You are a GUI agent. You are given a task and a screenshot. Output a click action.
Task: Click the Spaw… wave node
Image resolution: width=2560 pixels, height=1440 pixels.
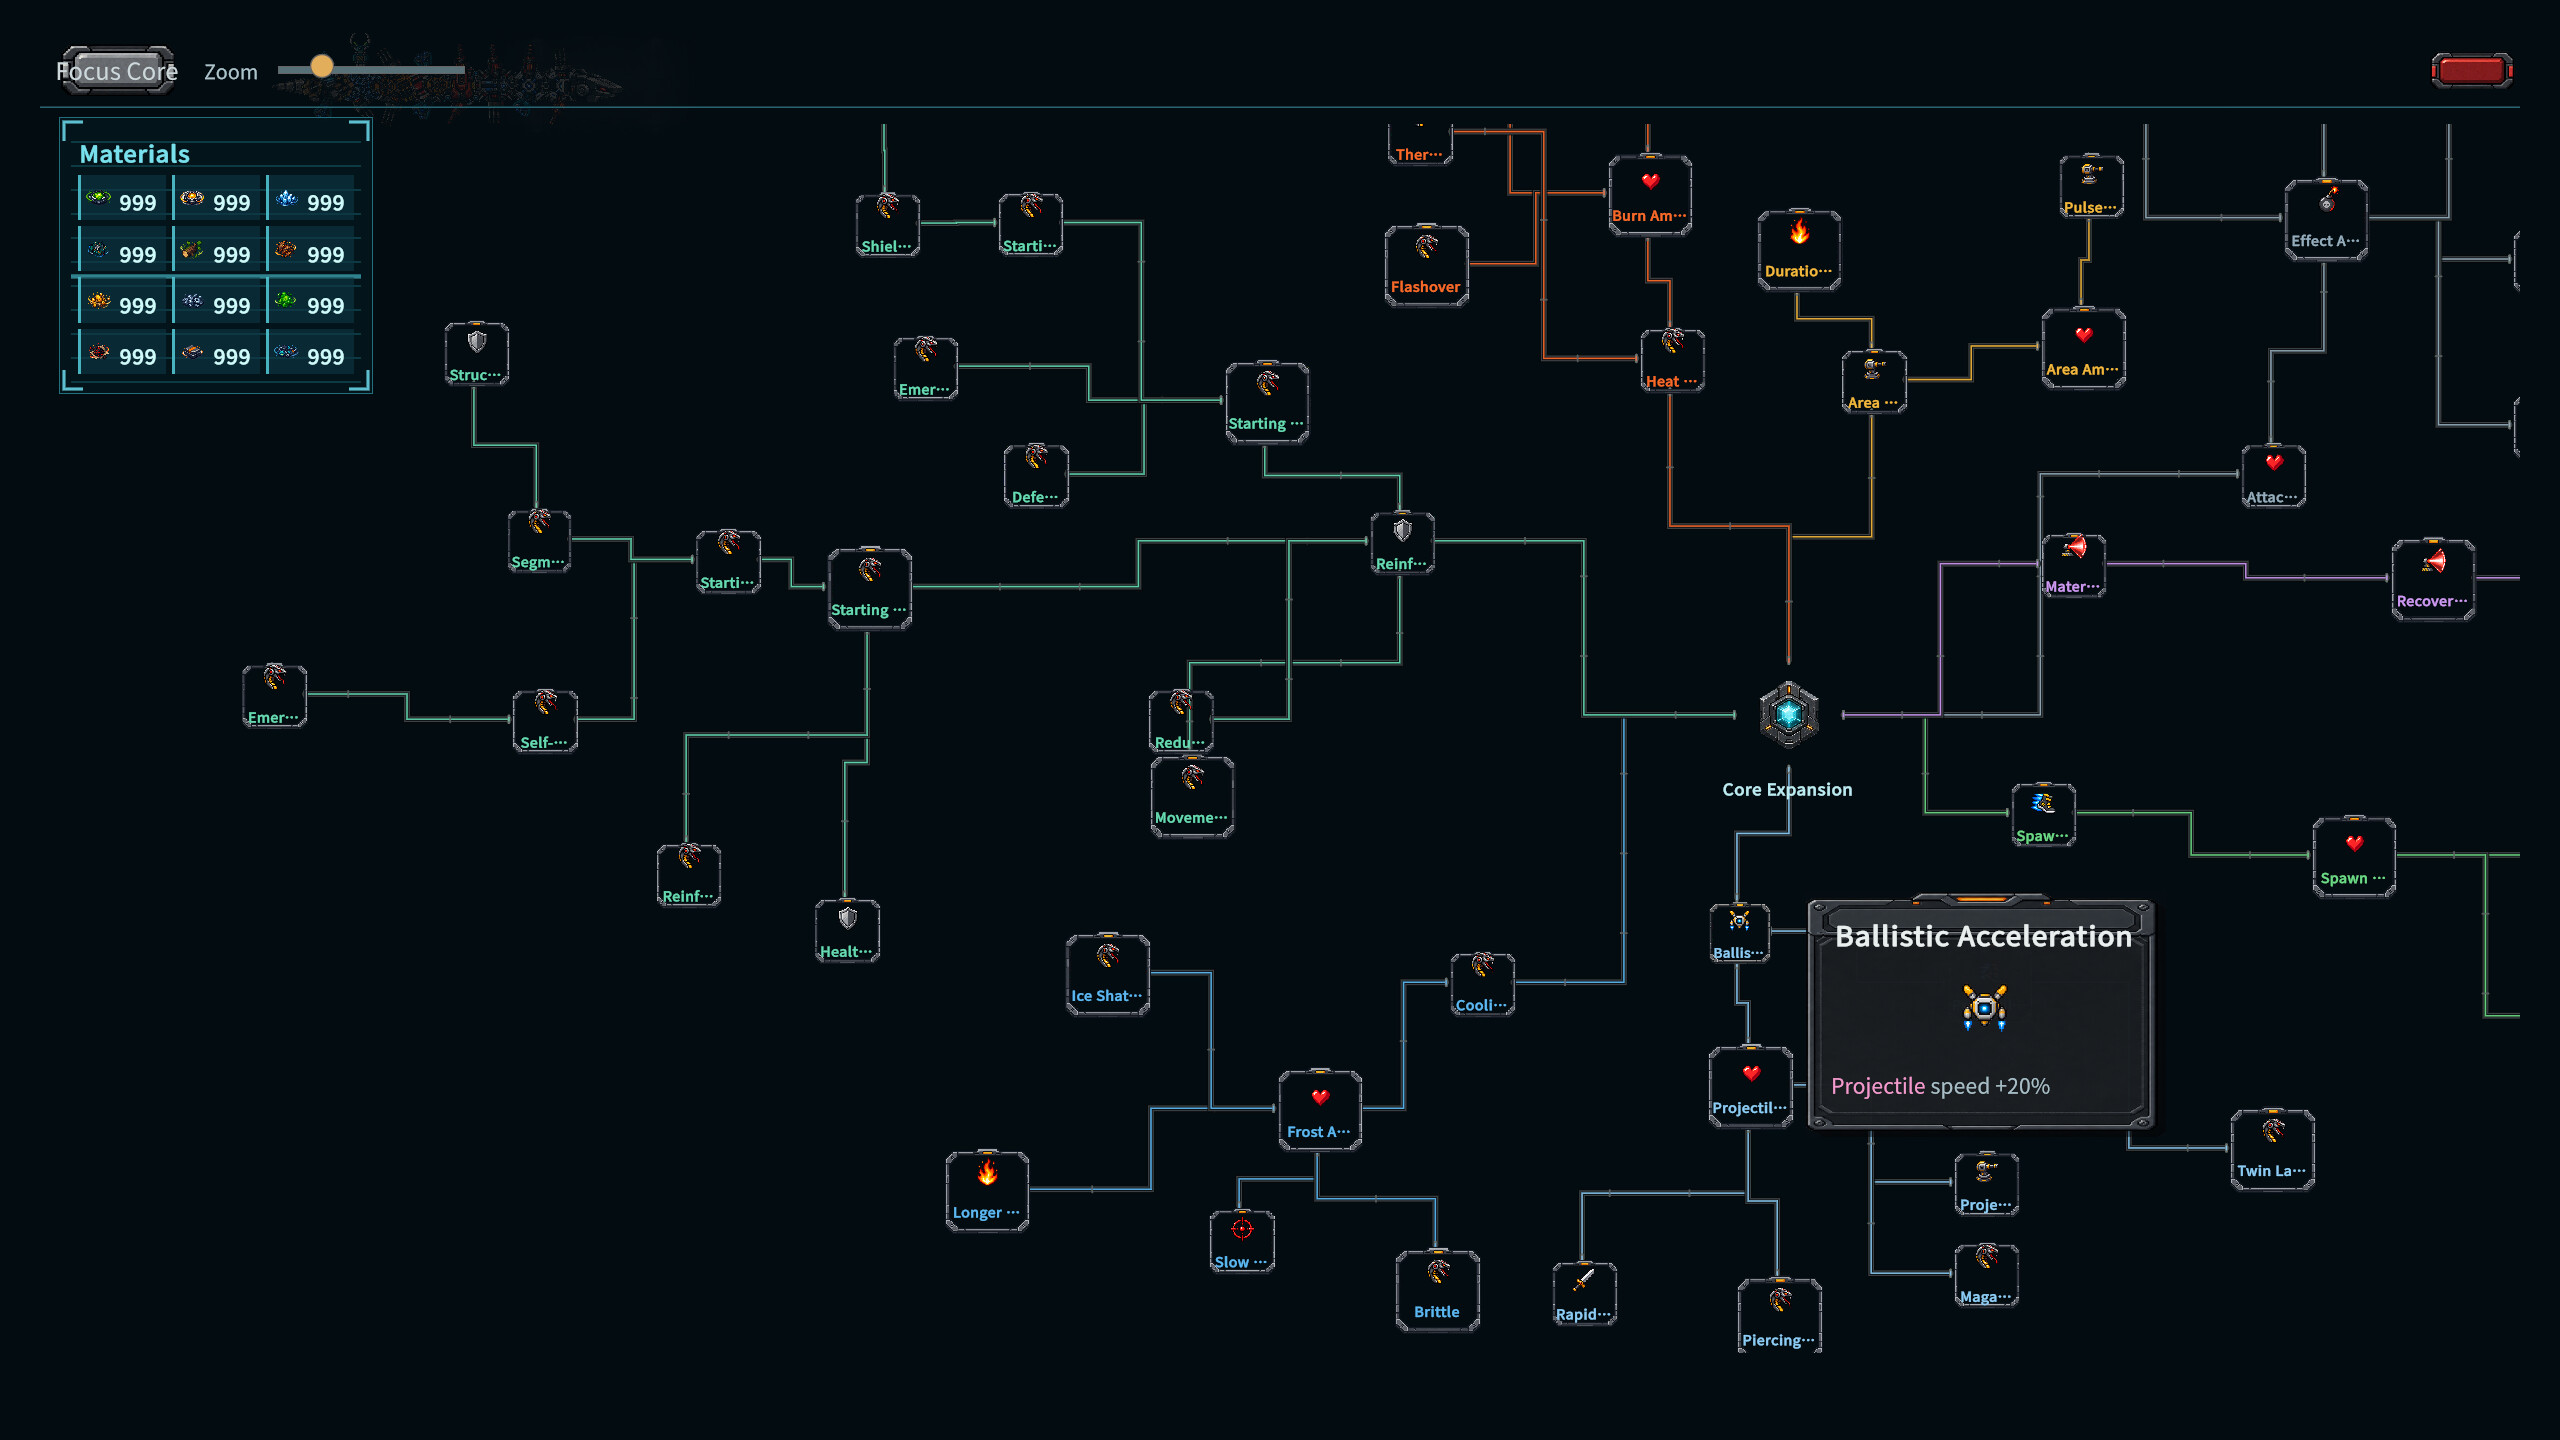click(x=2042, y=815)
